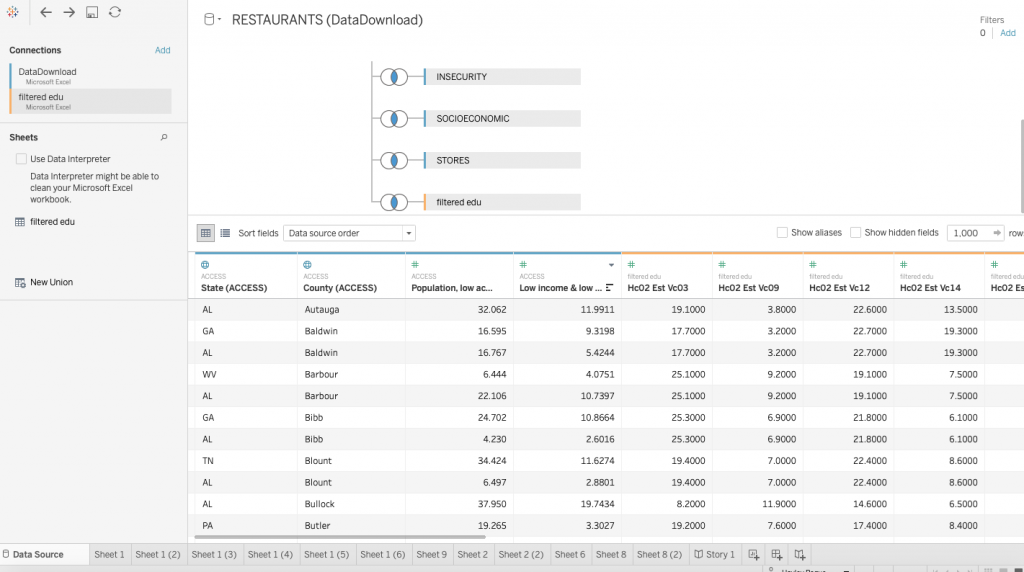Switch to the Sheet 9 tab

[431, 554]
